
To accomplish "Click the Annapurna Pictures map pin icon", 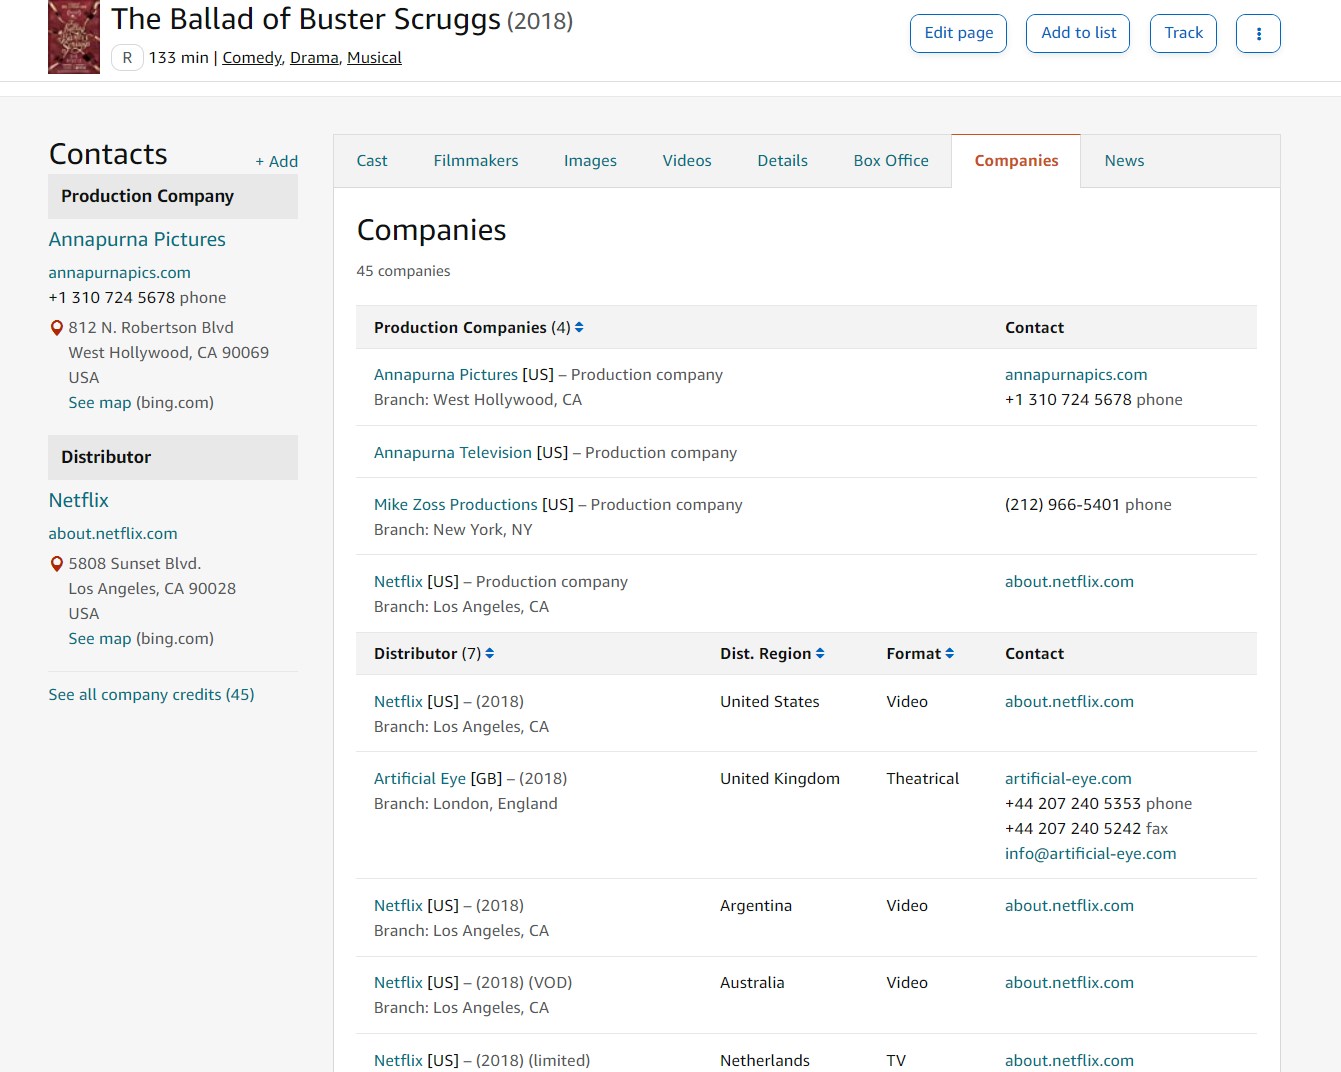I will tap(57, 328).
